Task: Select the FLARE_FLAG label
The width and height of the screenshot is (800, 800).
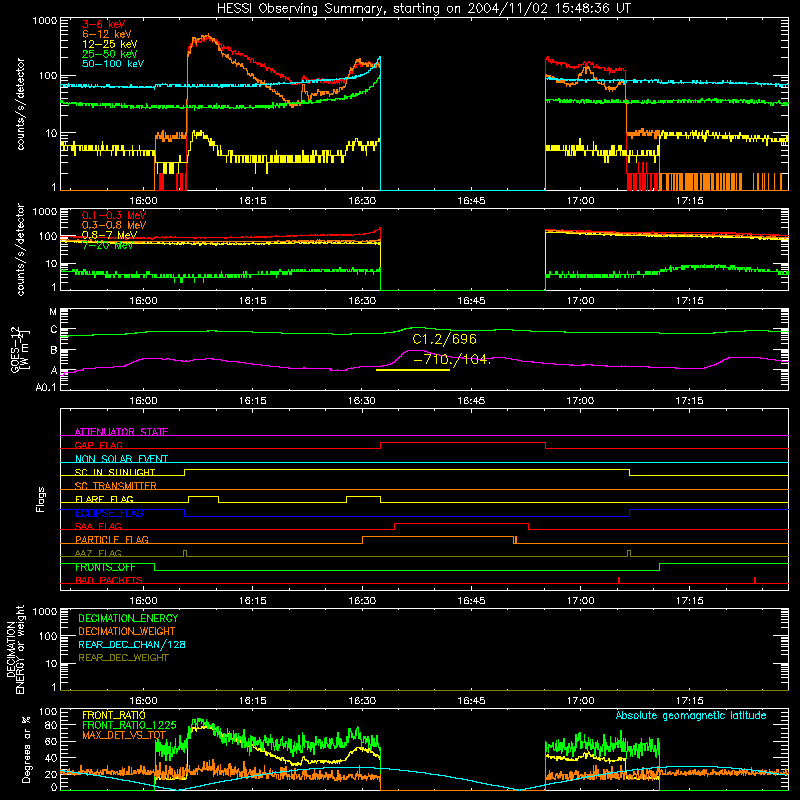Action: (x=104, y=499)
